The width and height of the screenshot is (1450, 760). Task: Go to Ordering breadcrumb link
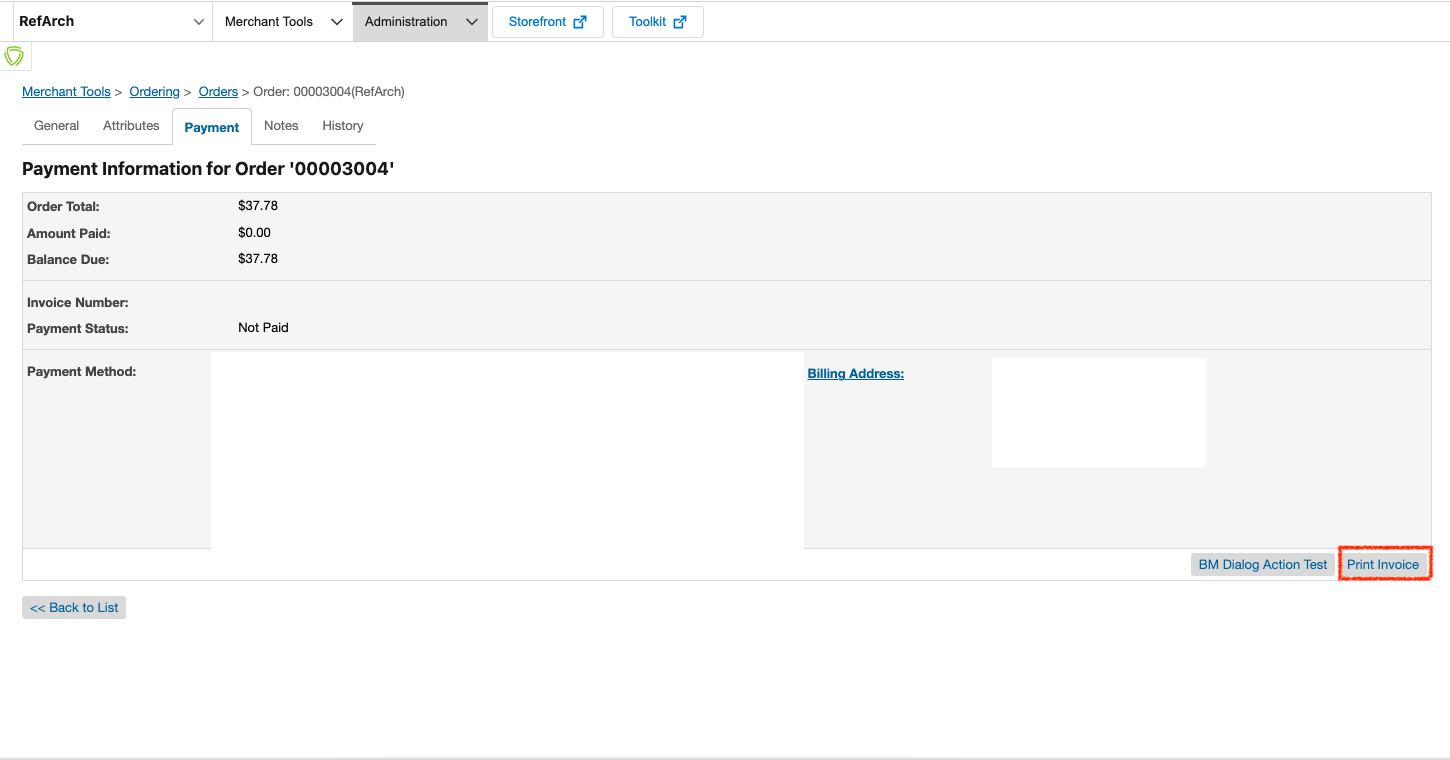pyautogui.click(x=154, y=92)
